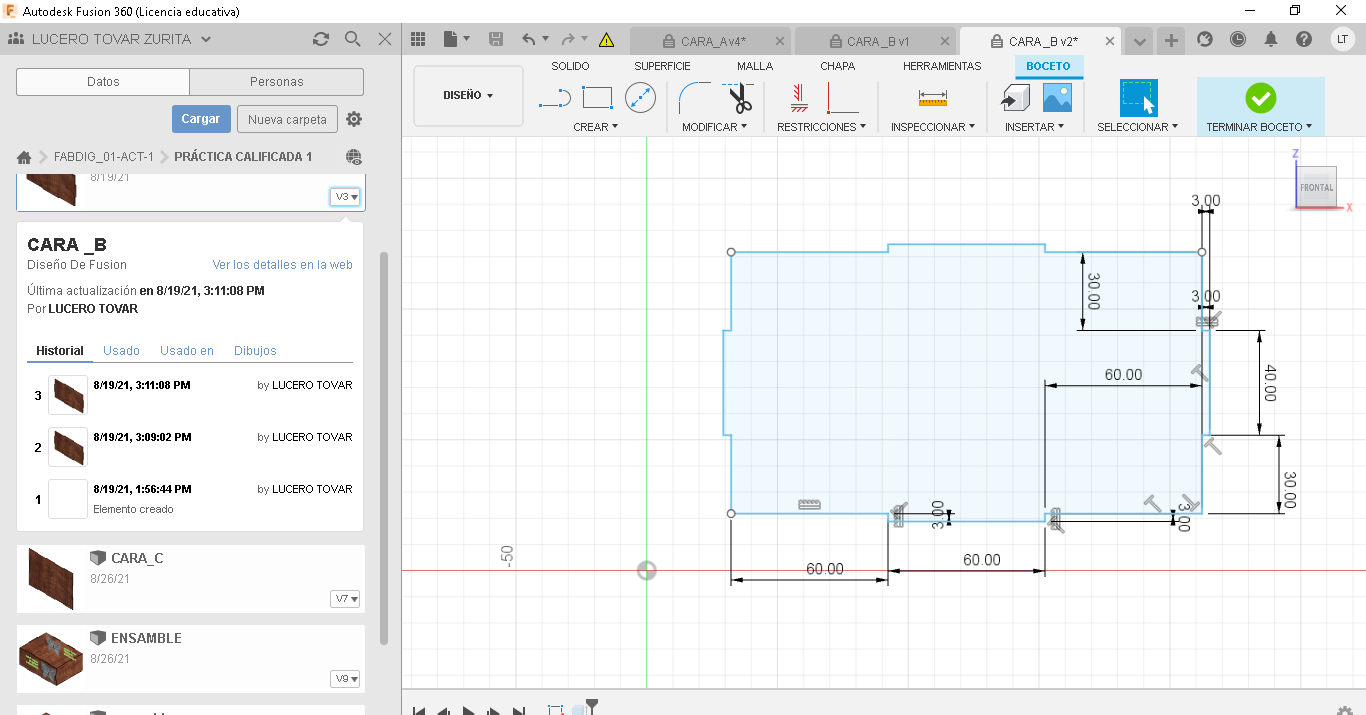Expand the CREAR menu

(596, 127)
